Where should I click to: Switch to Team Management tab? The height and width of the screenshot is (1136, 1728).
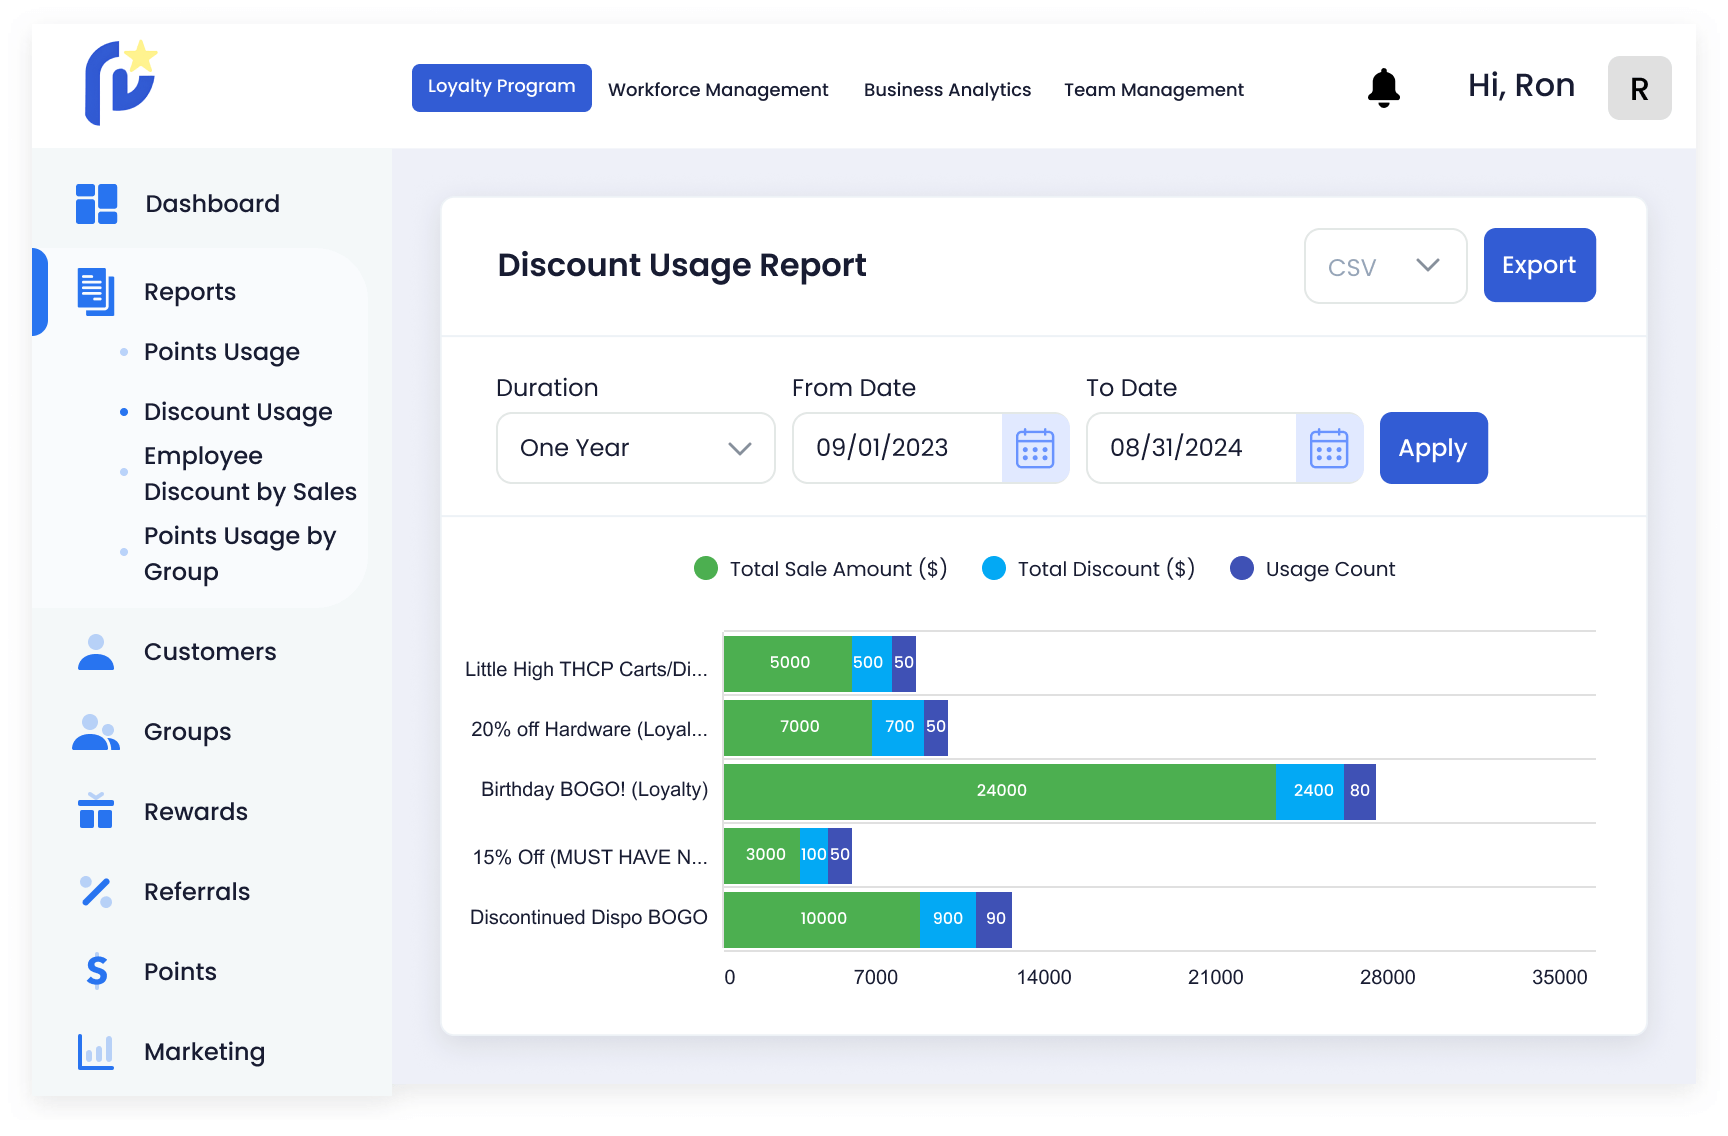(x=1154, y=90)
